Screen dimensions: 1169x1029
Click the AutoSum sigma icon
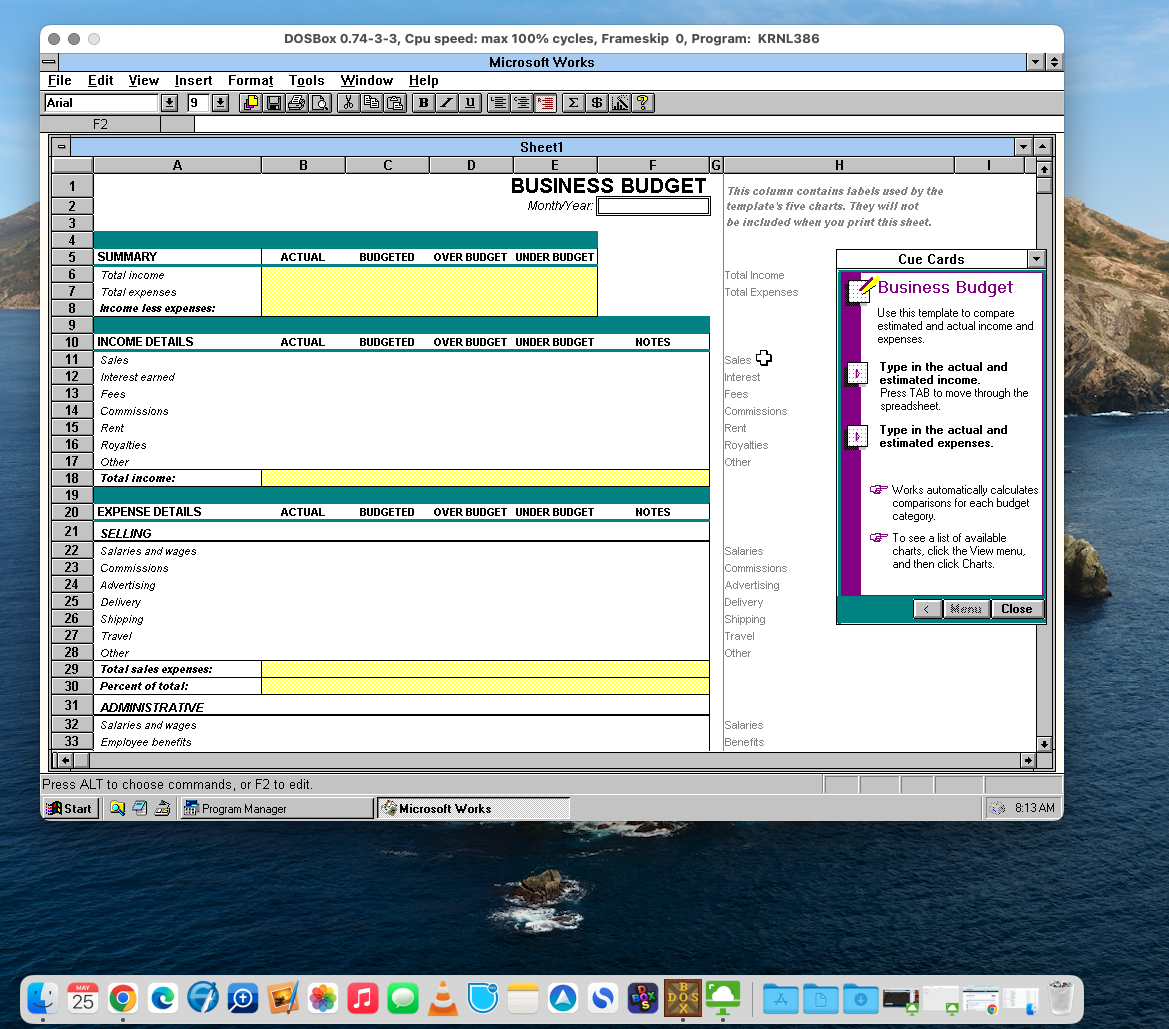pyautogui.click(x=573, y=103)
